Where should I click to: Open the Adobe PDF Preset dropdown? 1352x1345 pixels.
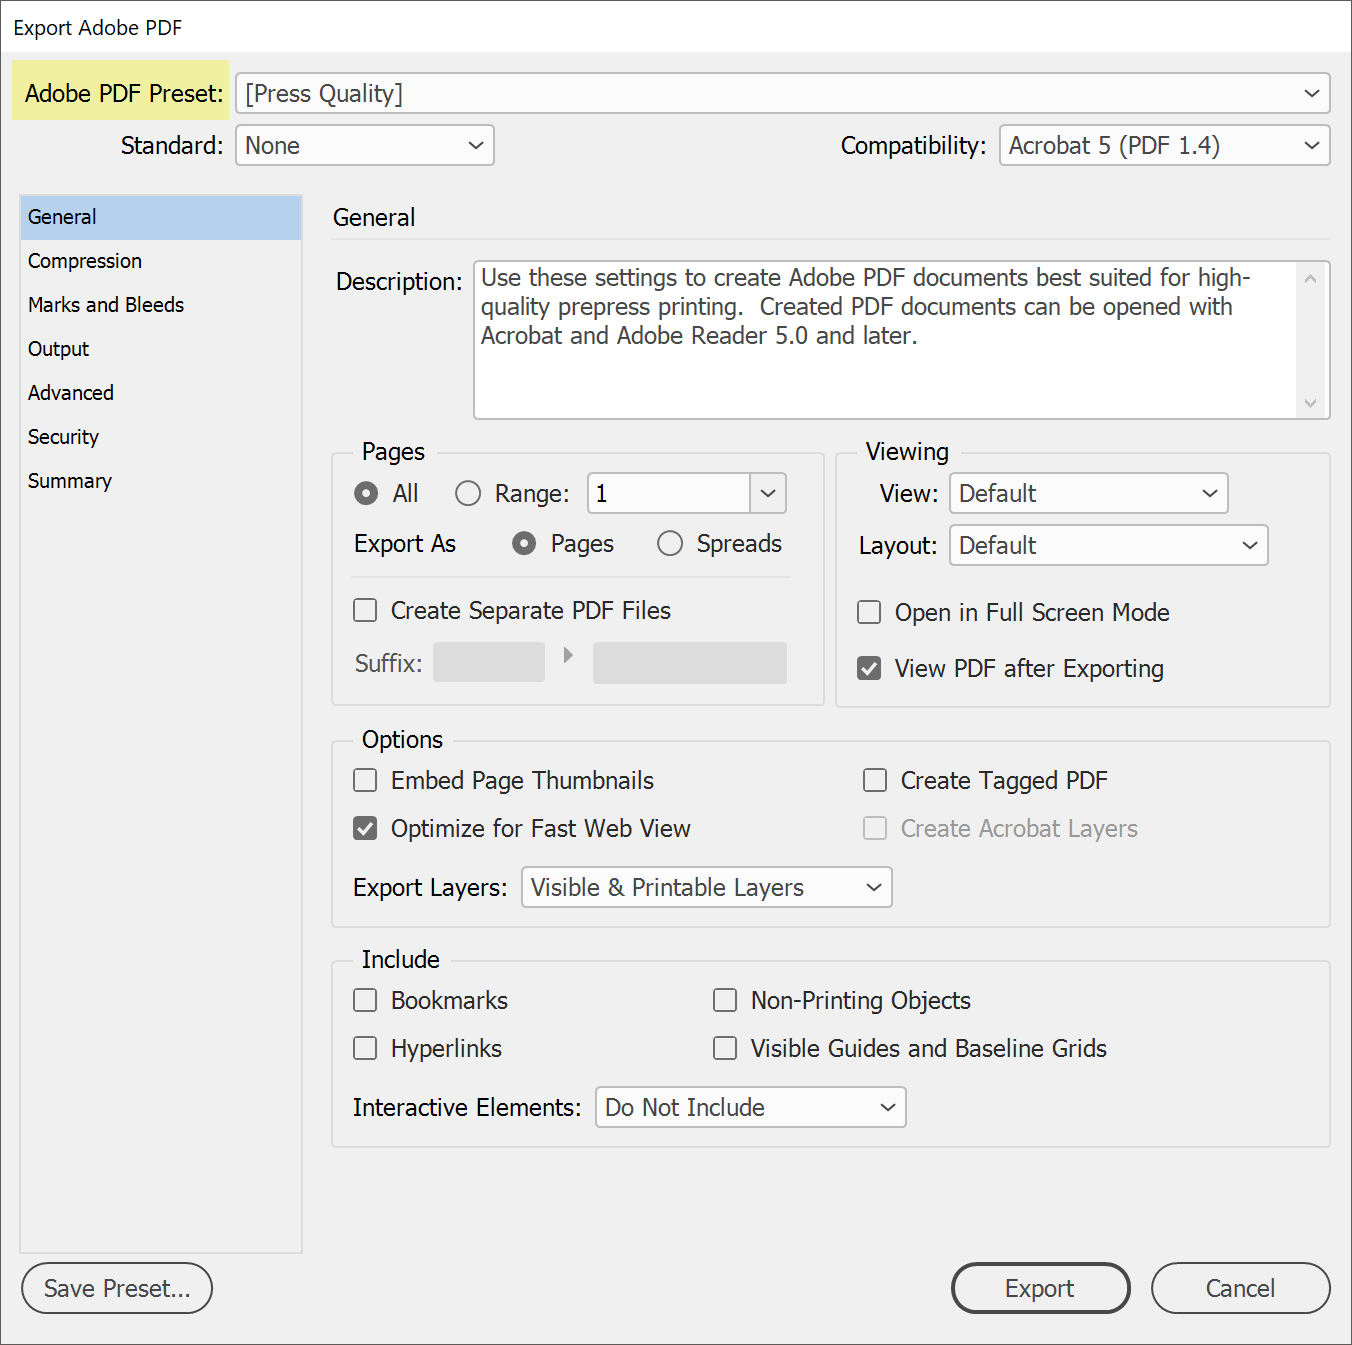pos(783,93)
